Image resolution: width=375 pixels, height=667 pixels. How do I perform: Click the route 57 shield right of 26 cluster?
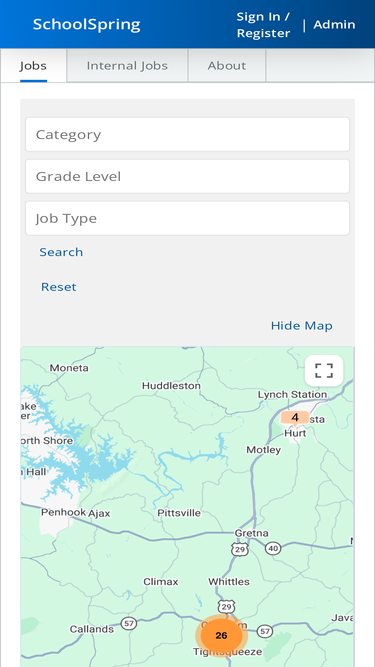pos(265,630)
